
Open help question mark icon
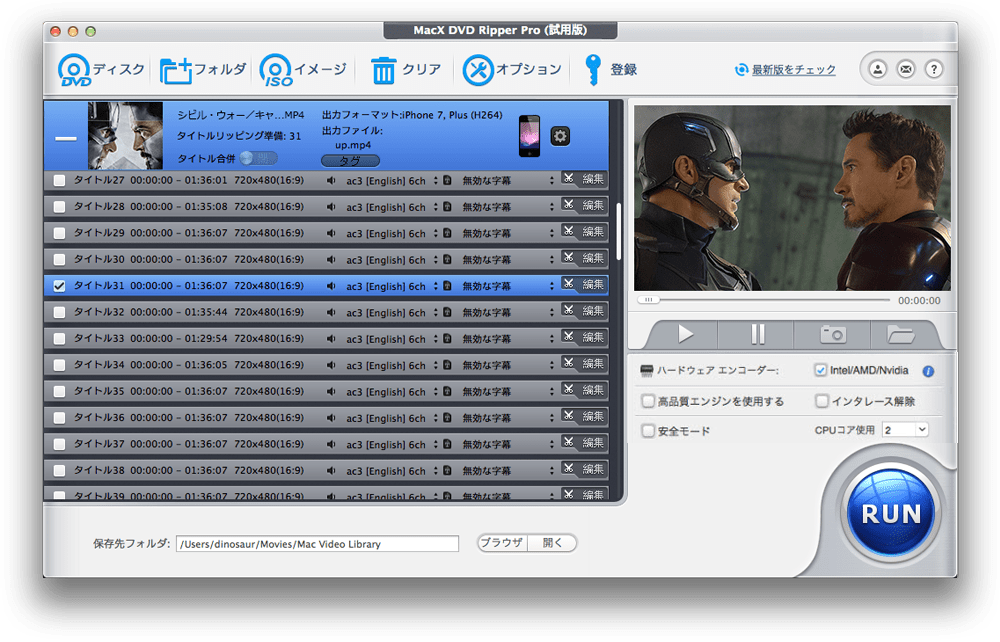point(934,69)
